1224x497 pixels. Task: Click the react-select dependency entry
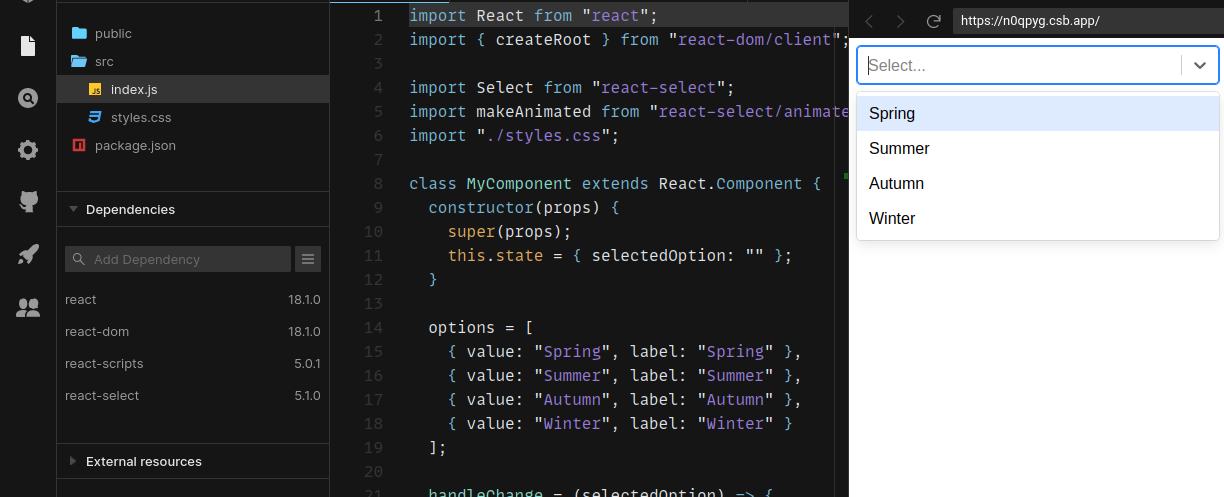click(193, 395)
